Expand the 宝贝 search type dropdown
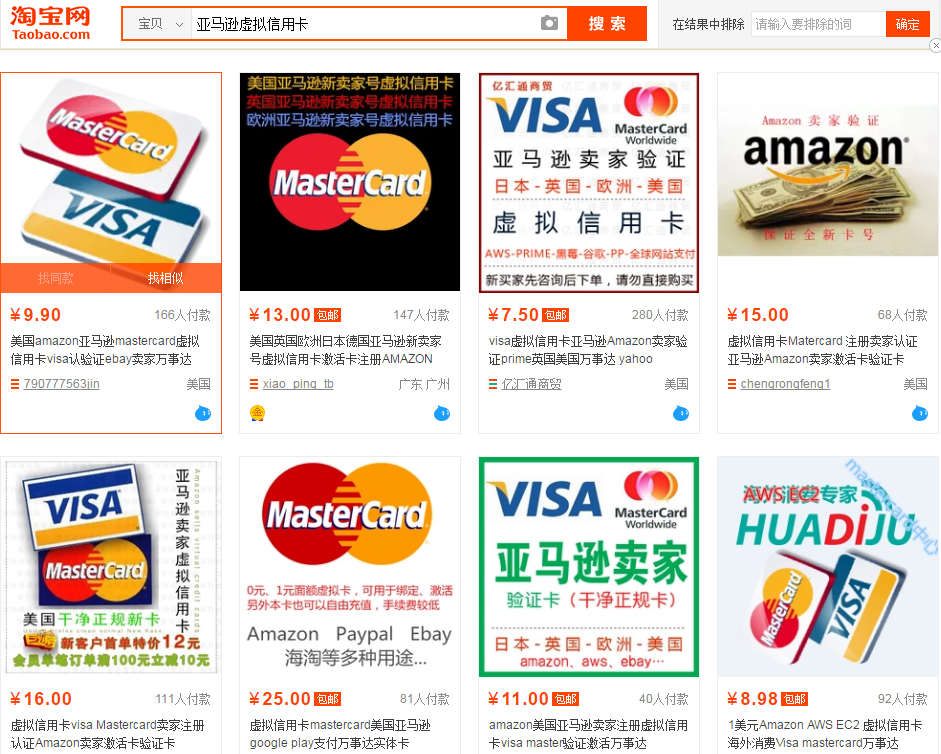Image resolution: width=941 pixels, height=754 pixels. tap(157, 24)
